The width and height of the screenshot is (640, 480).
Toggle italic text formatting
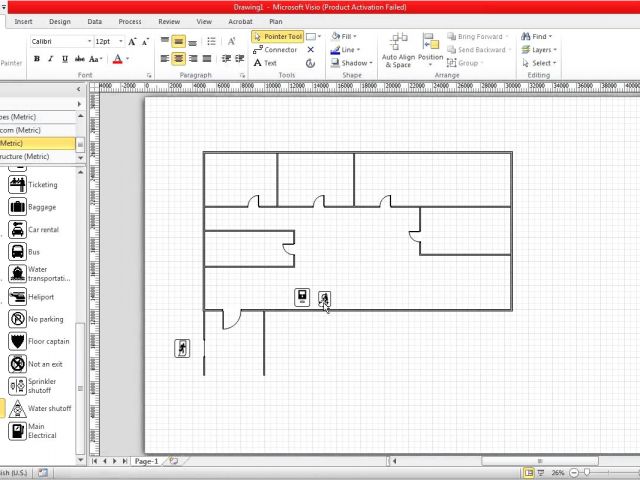point(51,59)
